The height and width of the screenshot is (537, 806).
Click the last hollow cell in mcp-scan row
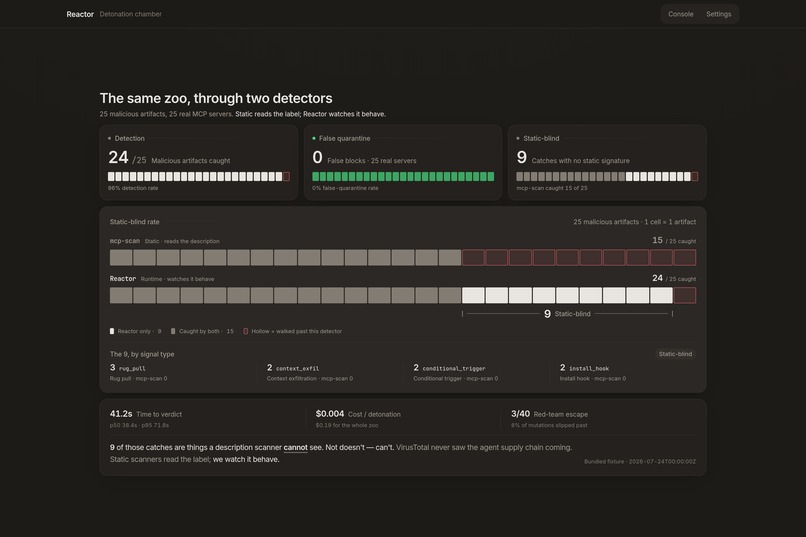[x=685, y=257]
